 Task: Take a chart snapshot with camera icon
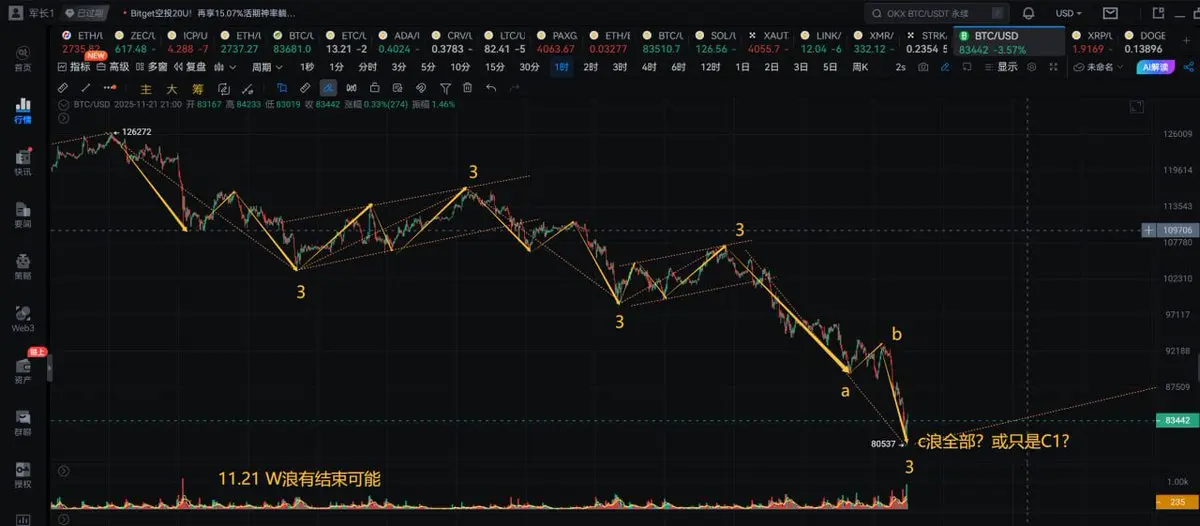[x=923, y=67]
